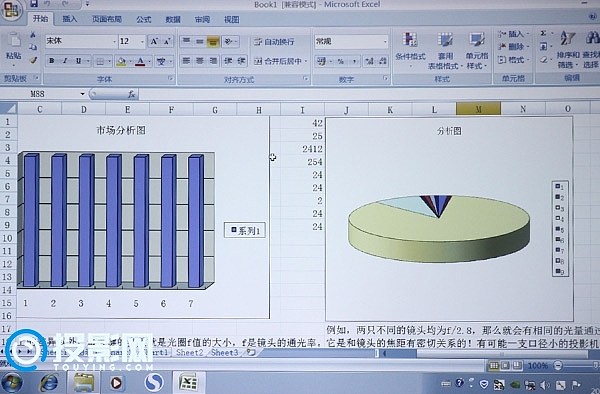Click the Paste (粘贴) clipboard icon
600x394 pixels.
point(14,40)
